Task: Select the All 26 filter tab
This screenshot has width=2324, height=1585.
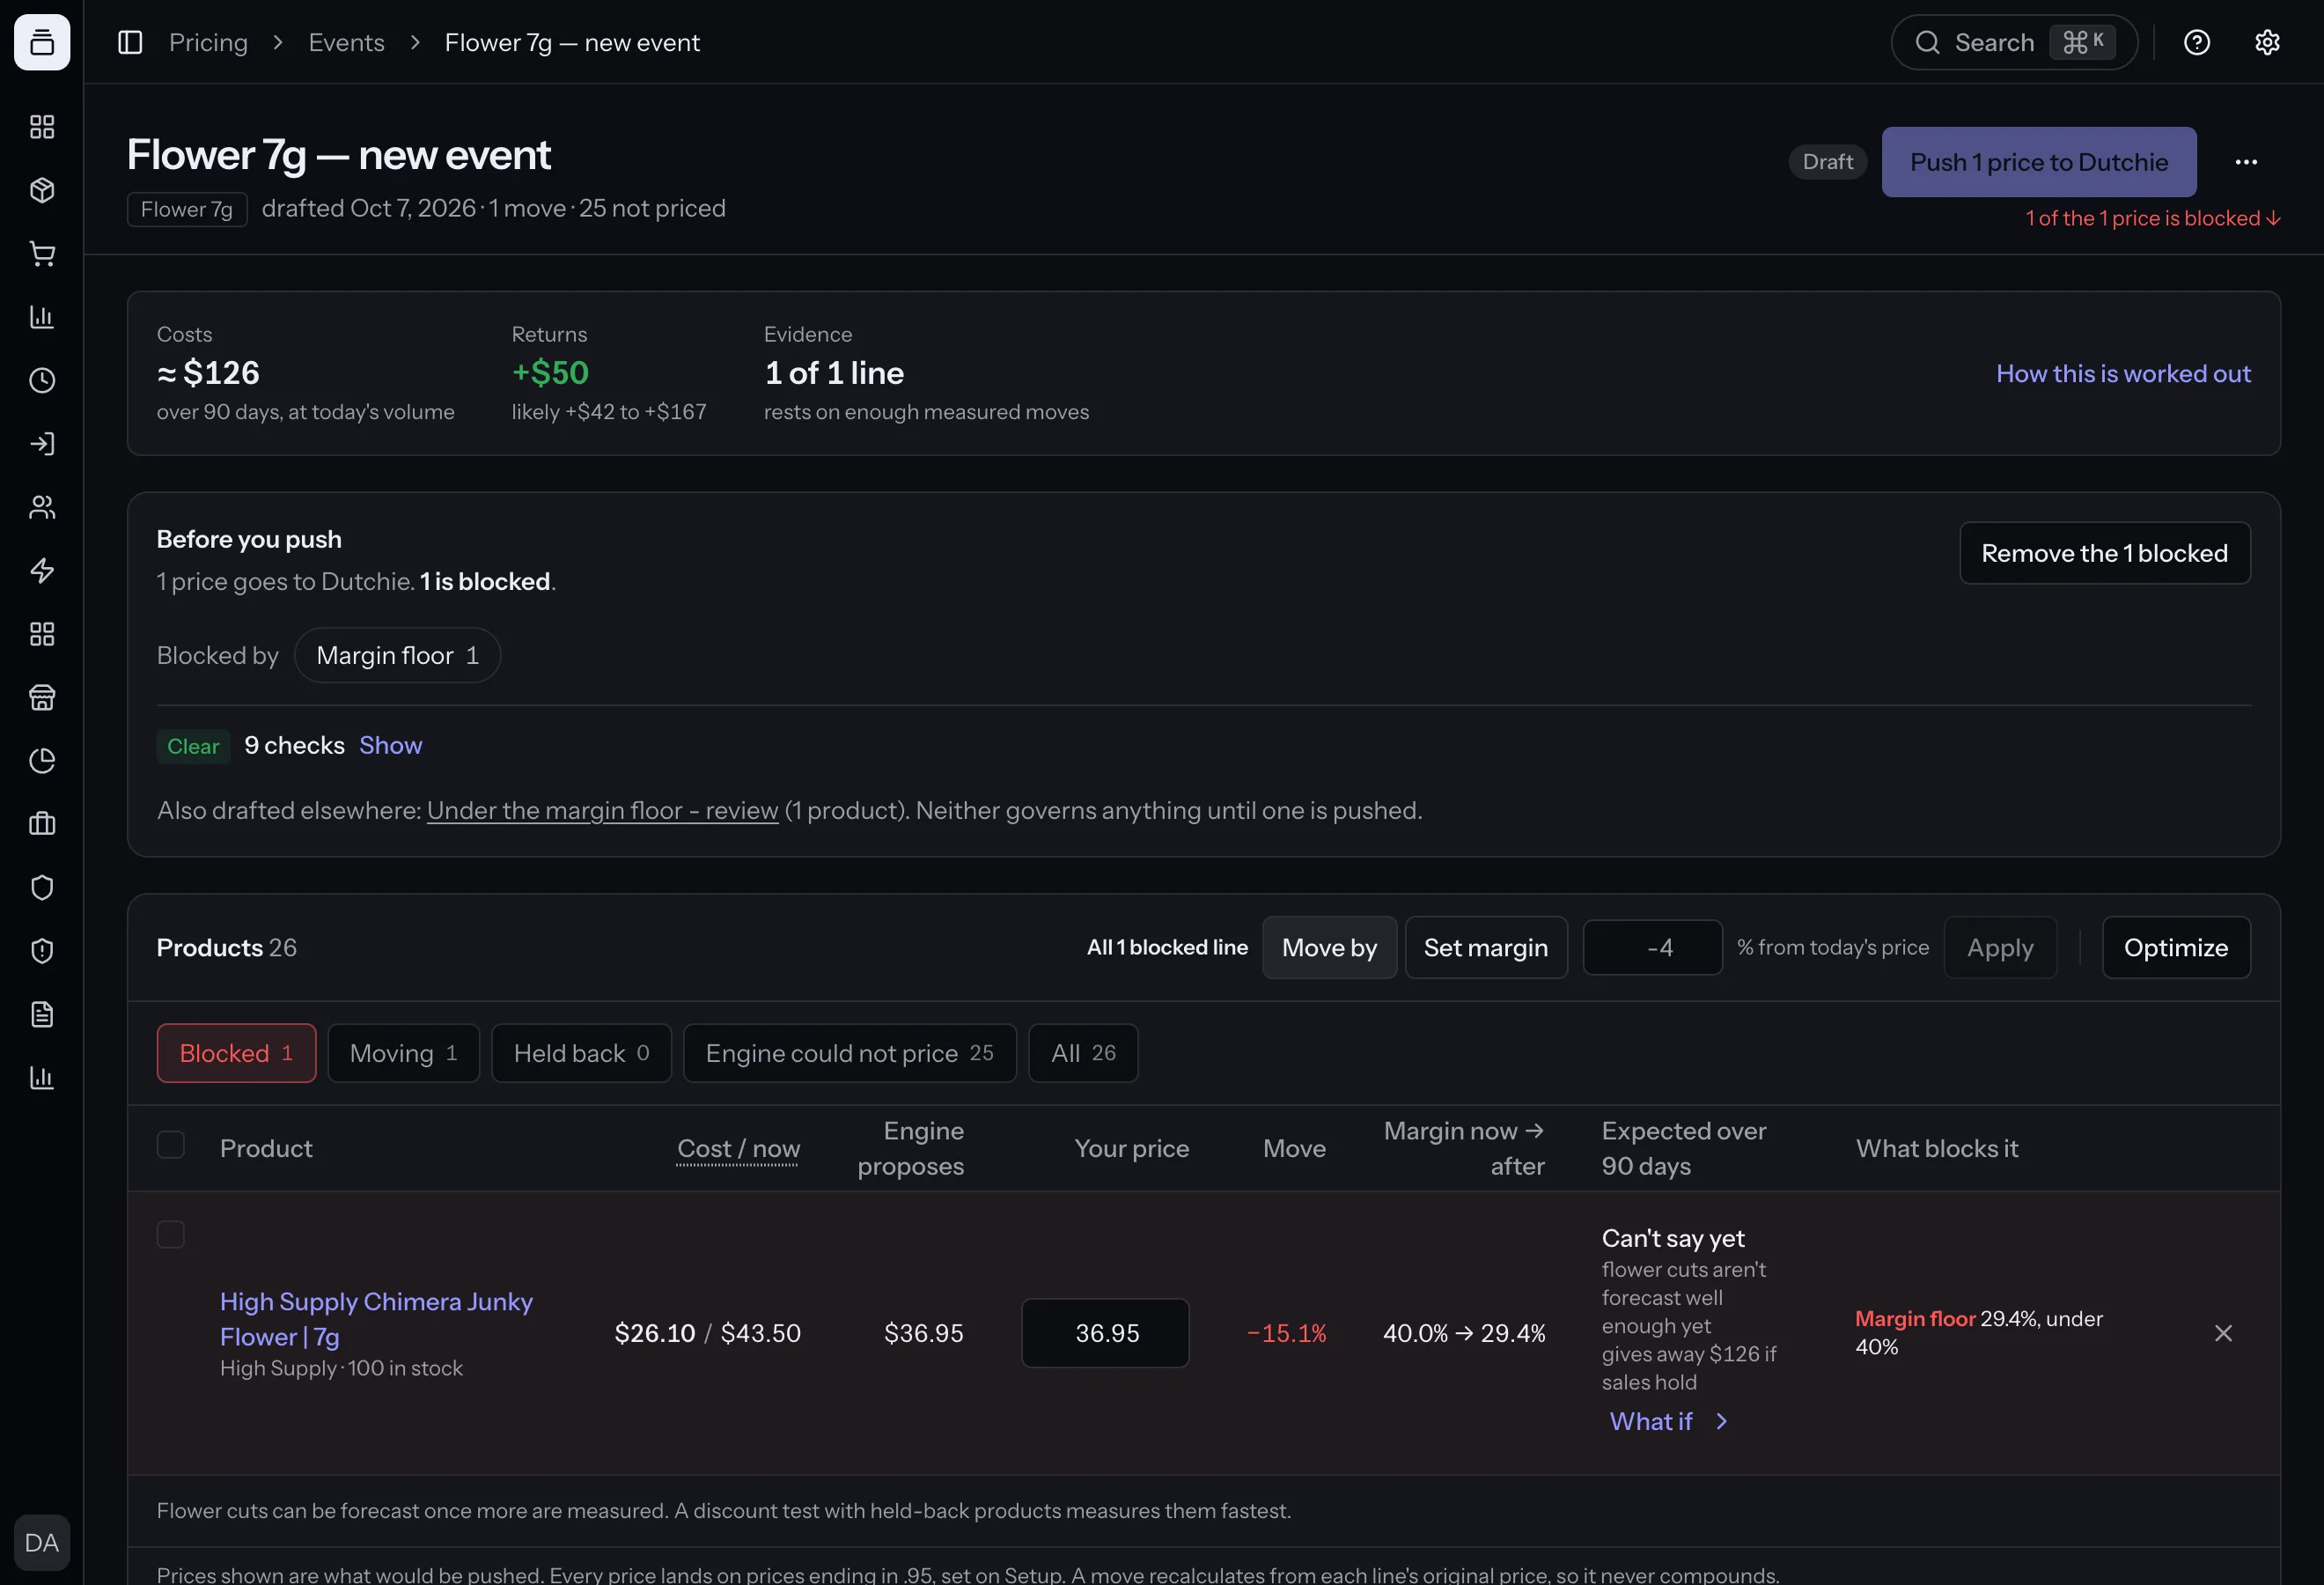Action: coord(1083,1053)
